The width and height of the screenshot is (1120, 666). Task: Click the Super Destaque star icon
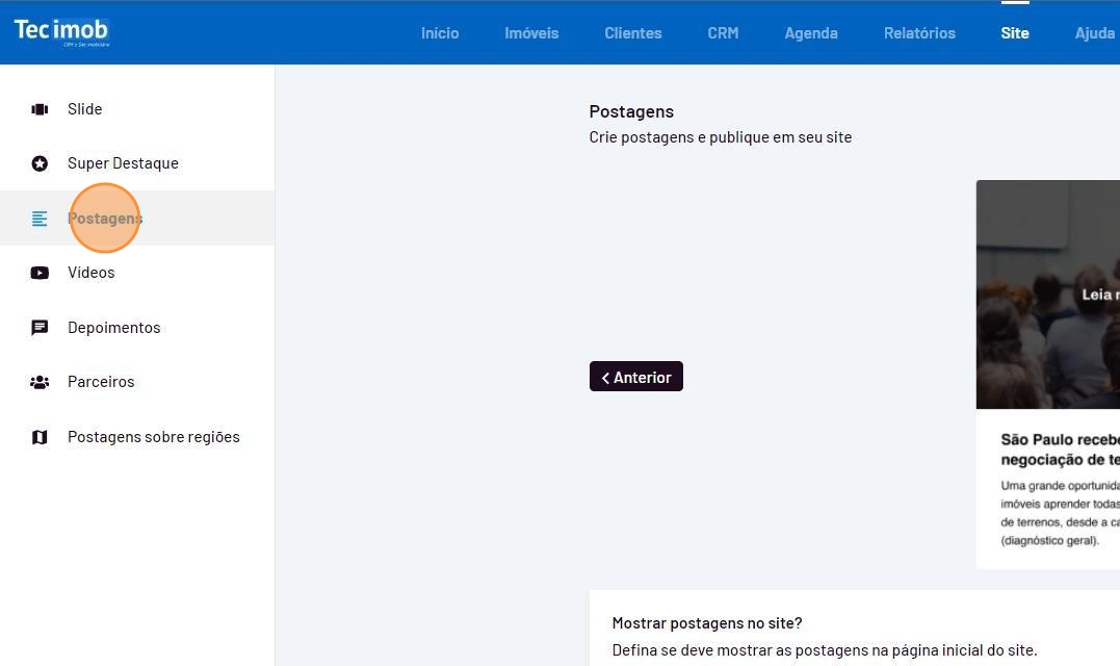40,163
